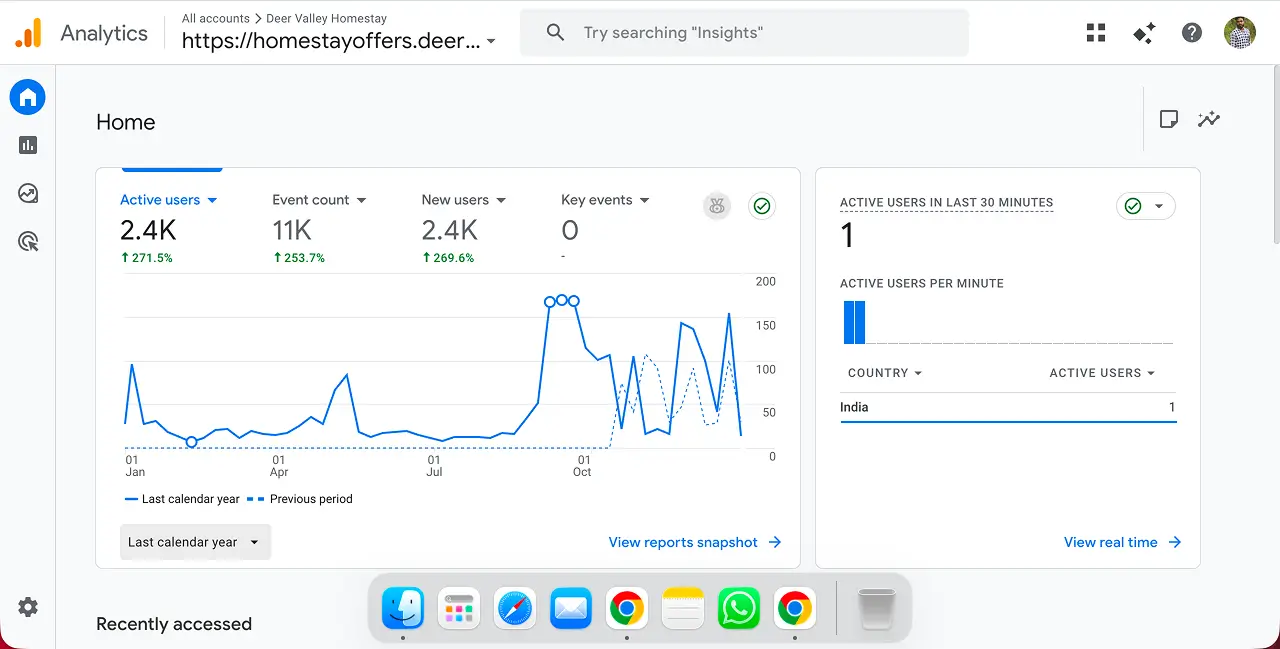Click the search bar to search Insights

[x=744, y=32]
